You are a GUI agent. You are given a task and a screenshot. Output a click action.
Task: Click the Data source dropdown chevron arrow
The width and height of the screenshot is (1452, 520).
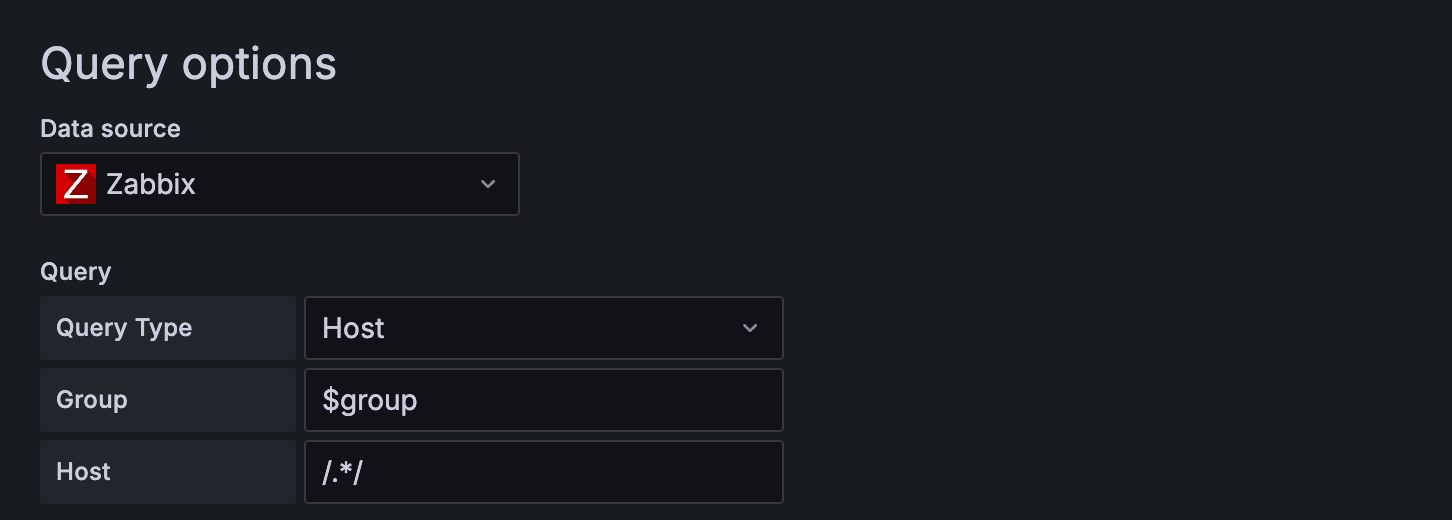coord(488,184)
